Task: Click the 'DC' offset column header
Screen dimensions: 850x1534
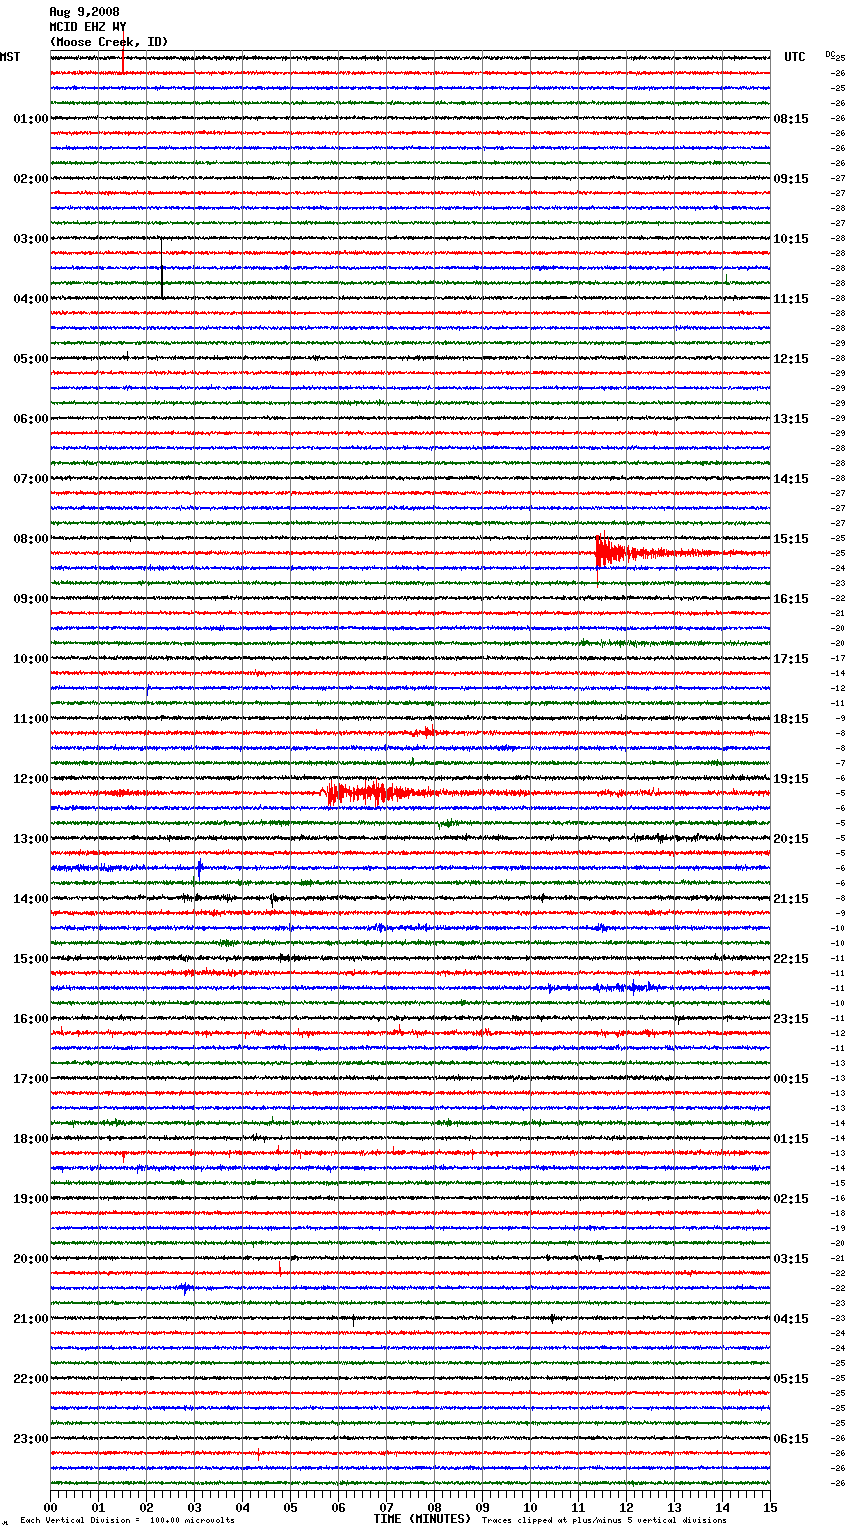Action: point(829,54)
